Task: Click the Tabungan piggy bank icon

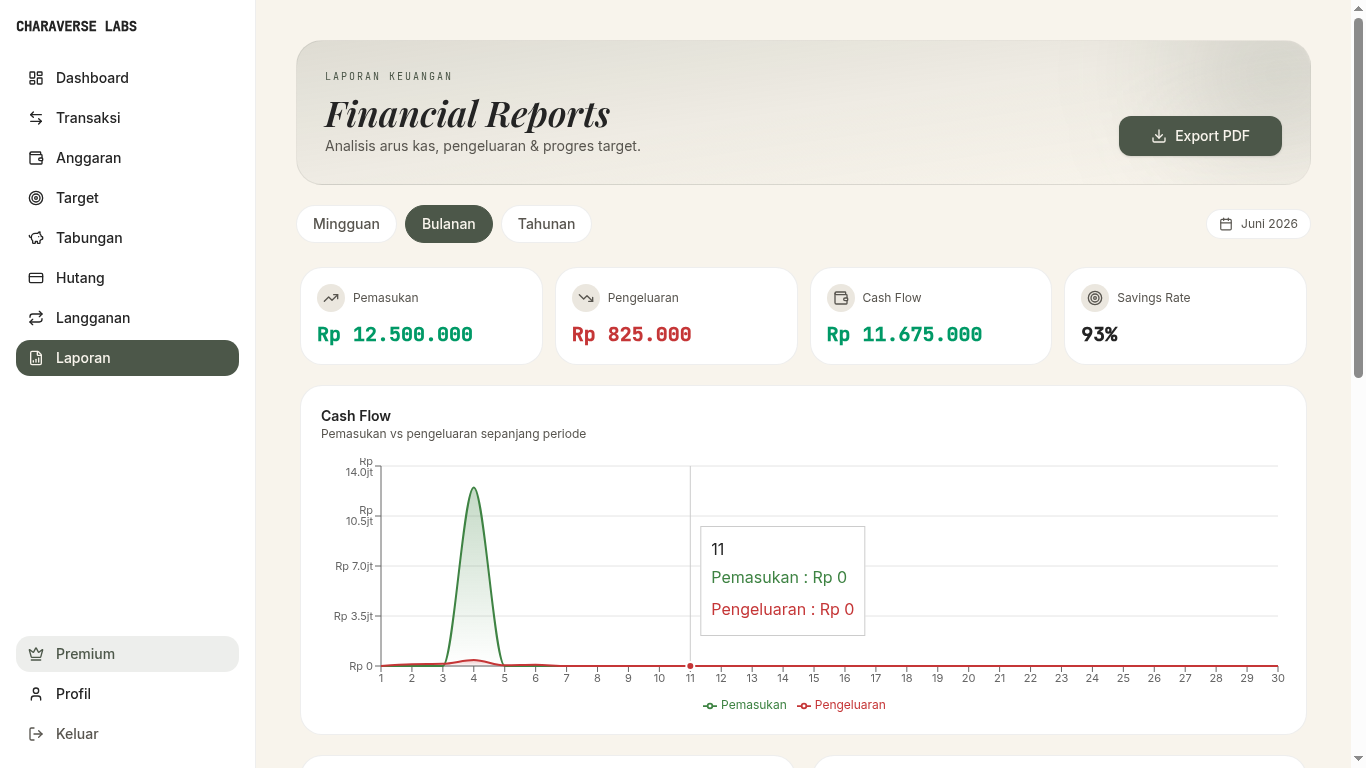Action: click(x=36, y=238)
